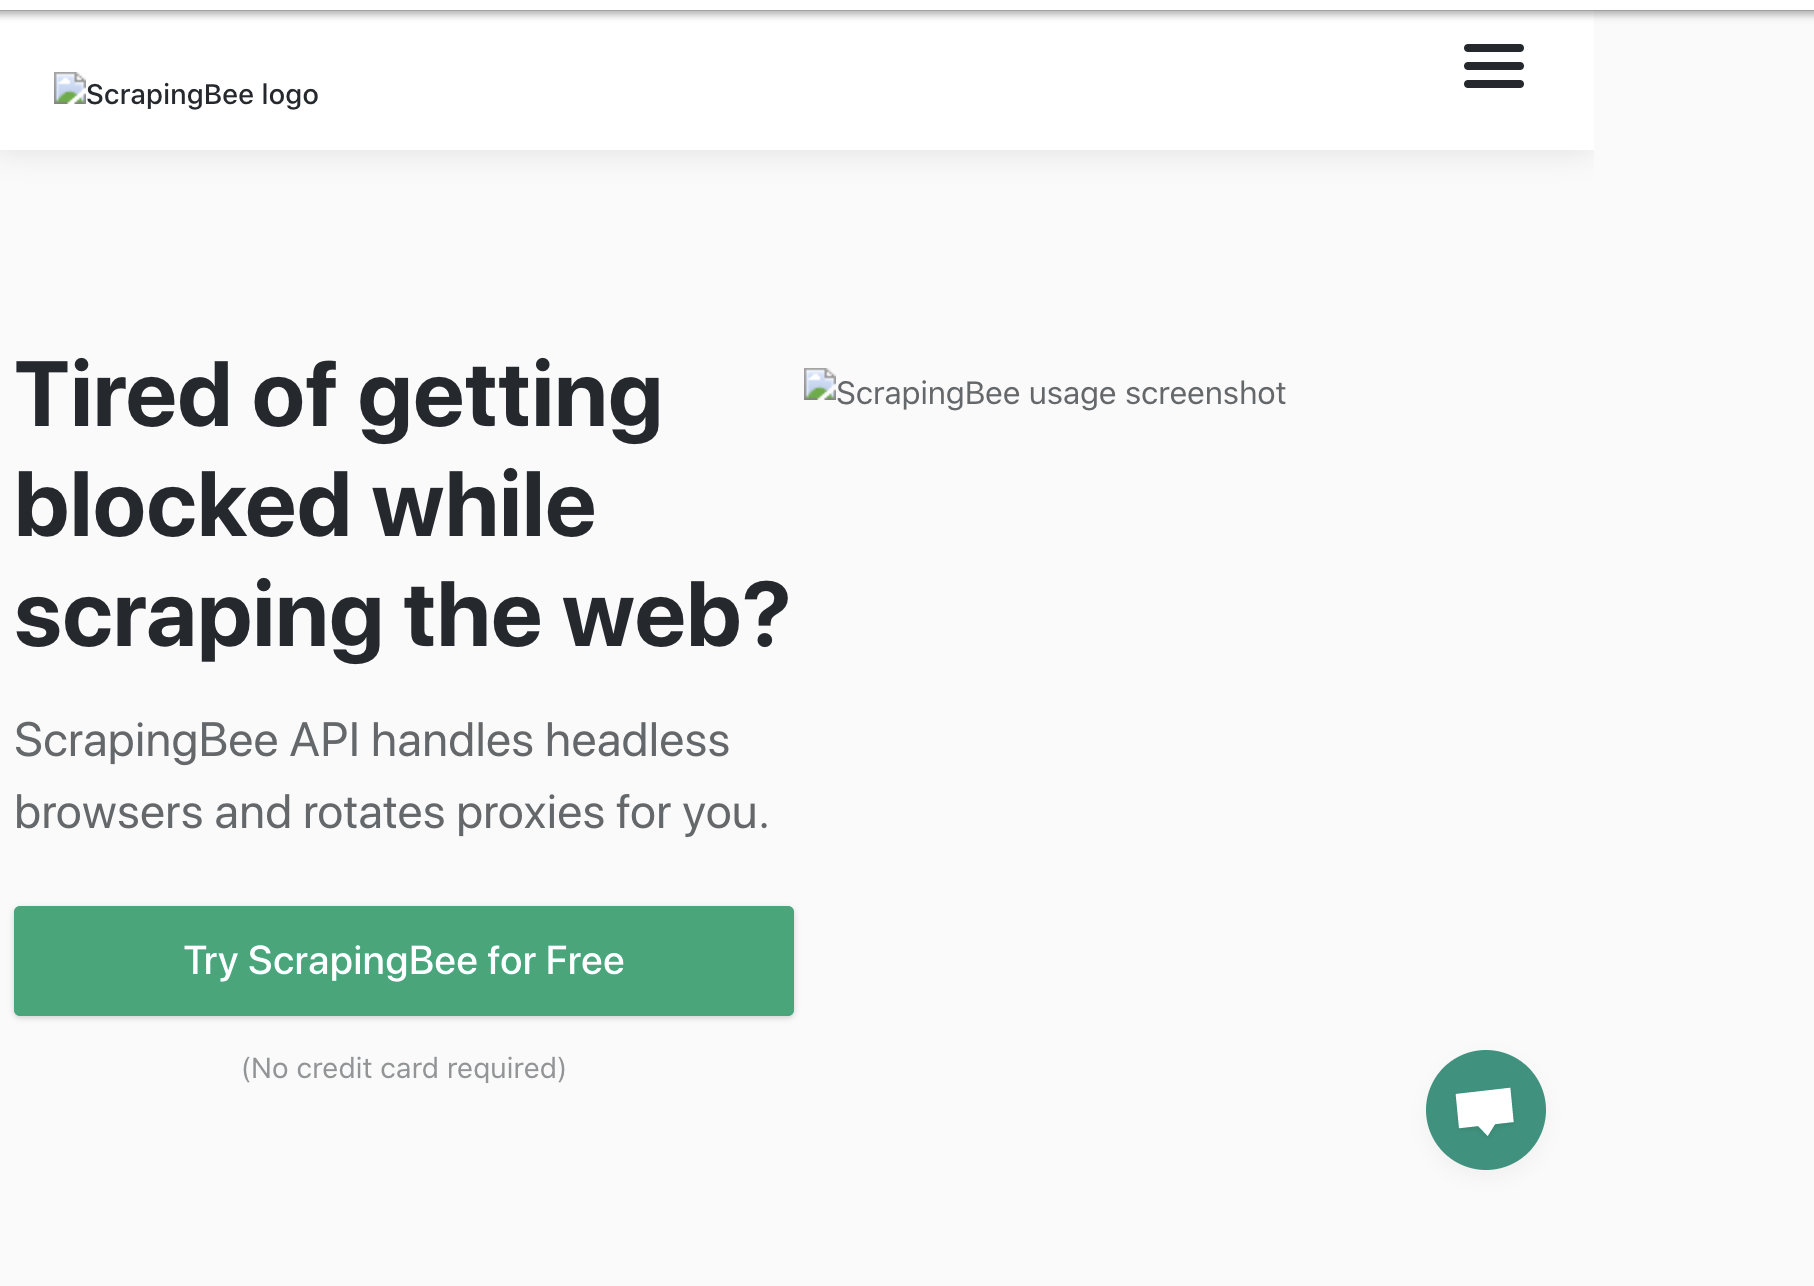Screen dimensions: 1814x1286
Task: Click 'Try ScrapingBee for Free'
Action: [x=403, y=960]
